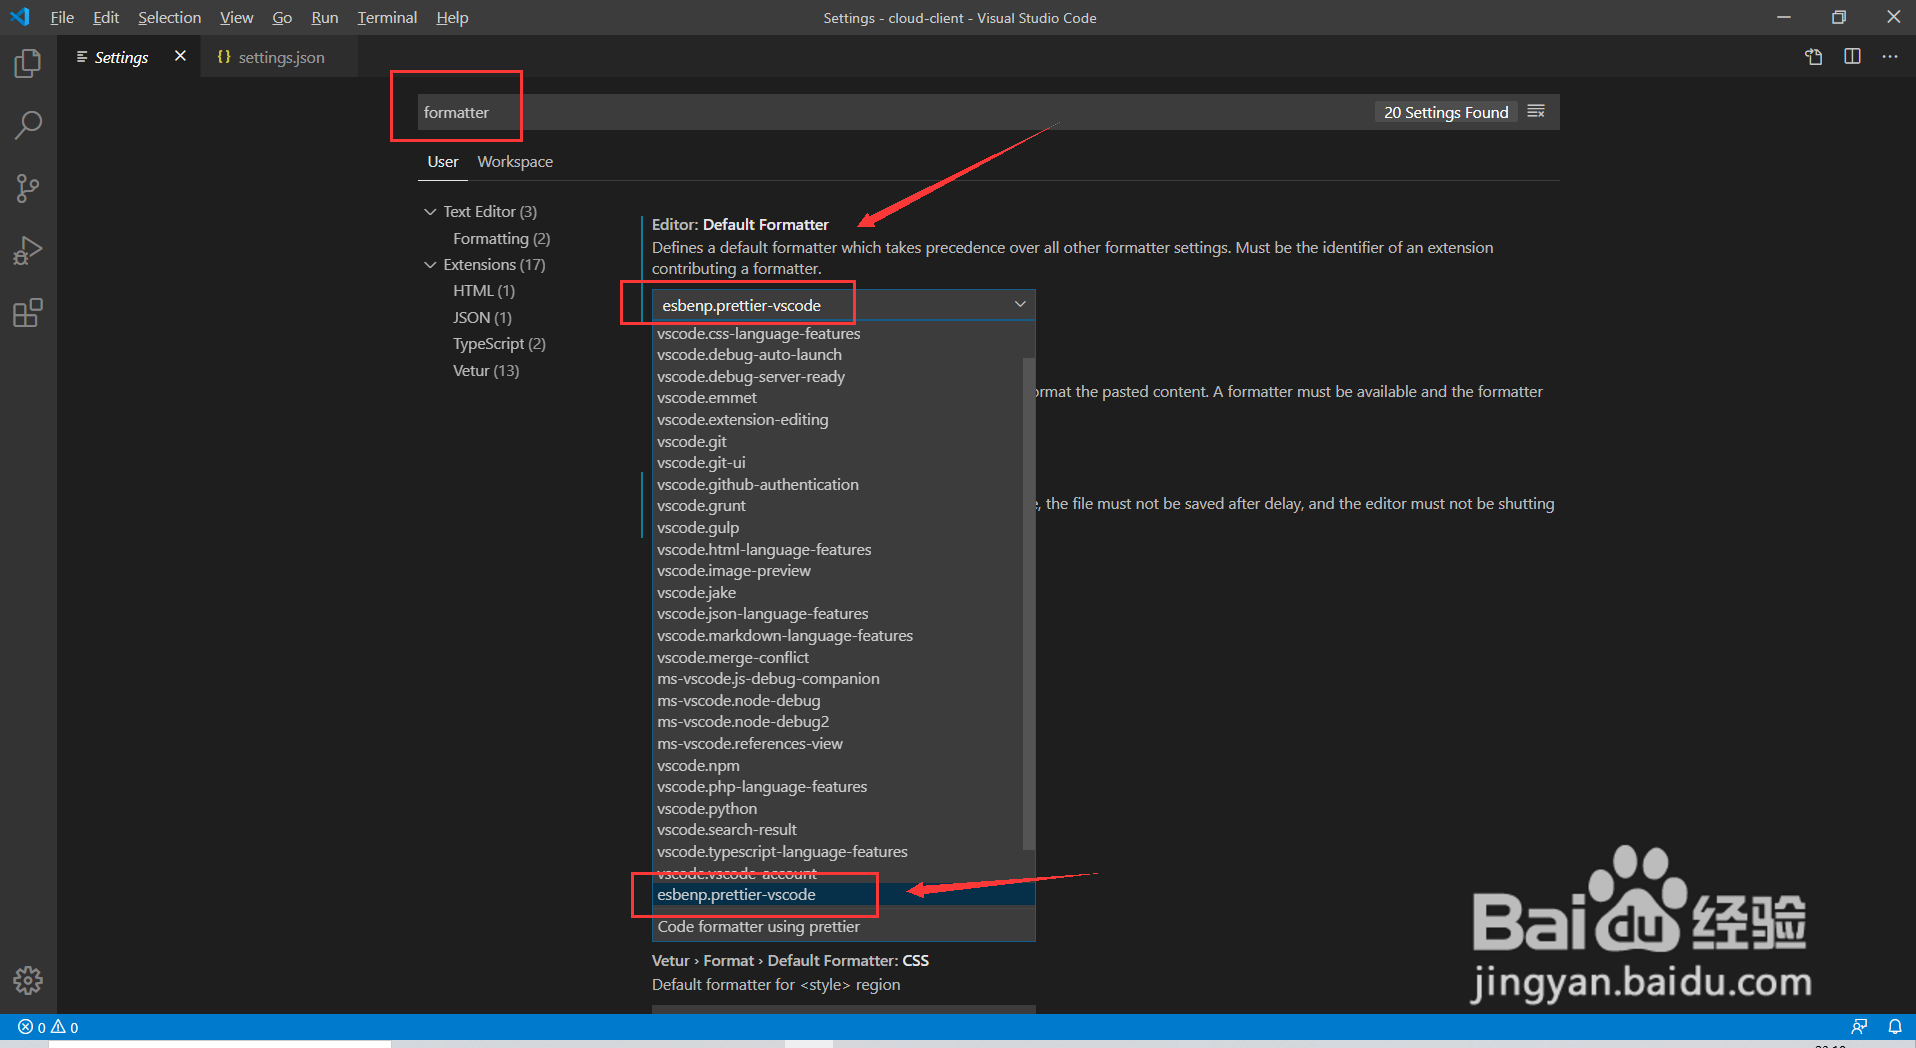Choose vscode.python from the list
The image size is (1916, 1048).
coord(838,808)
